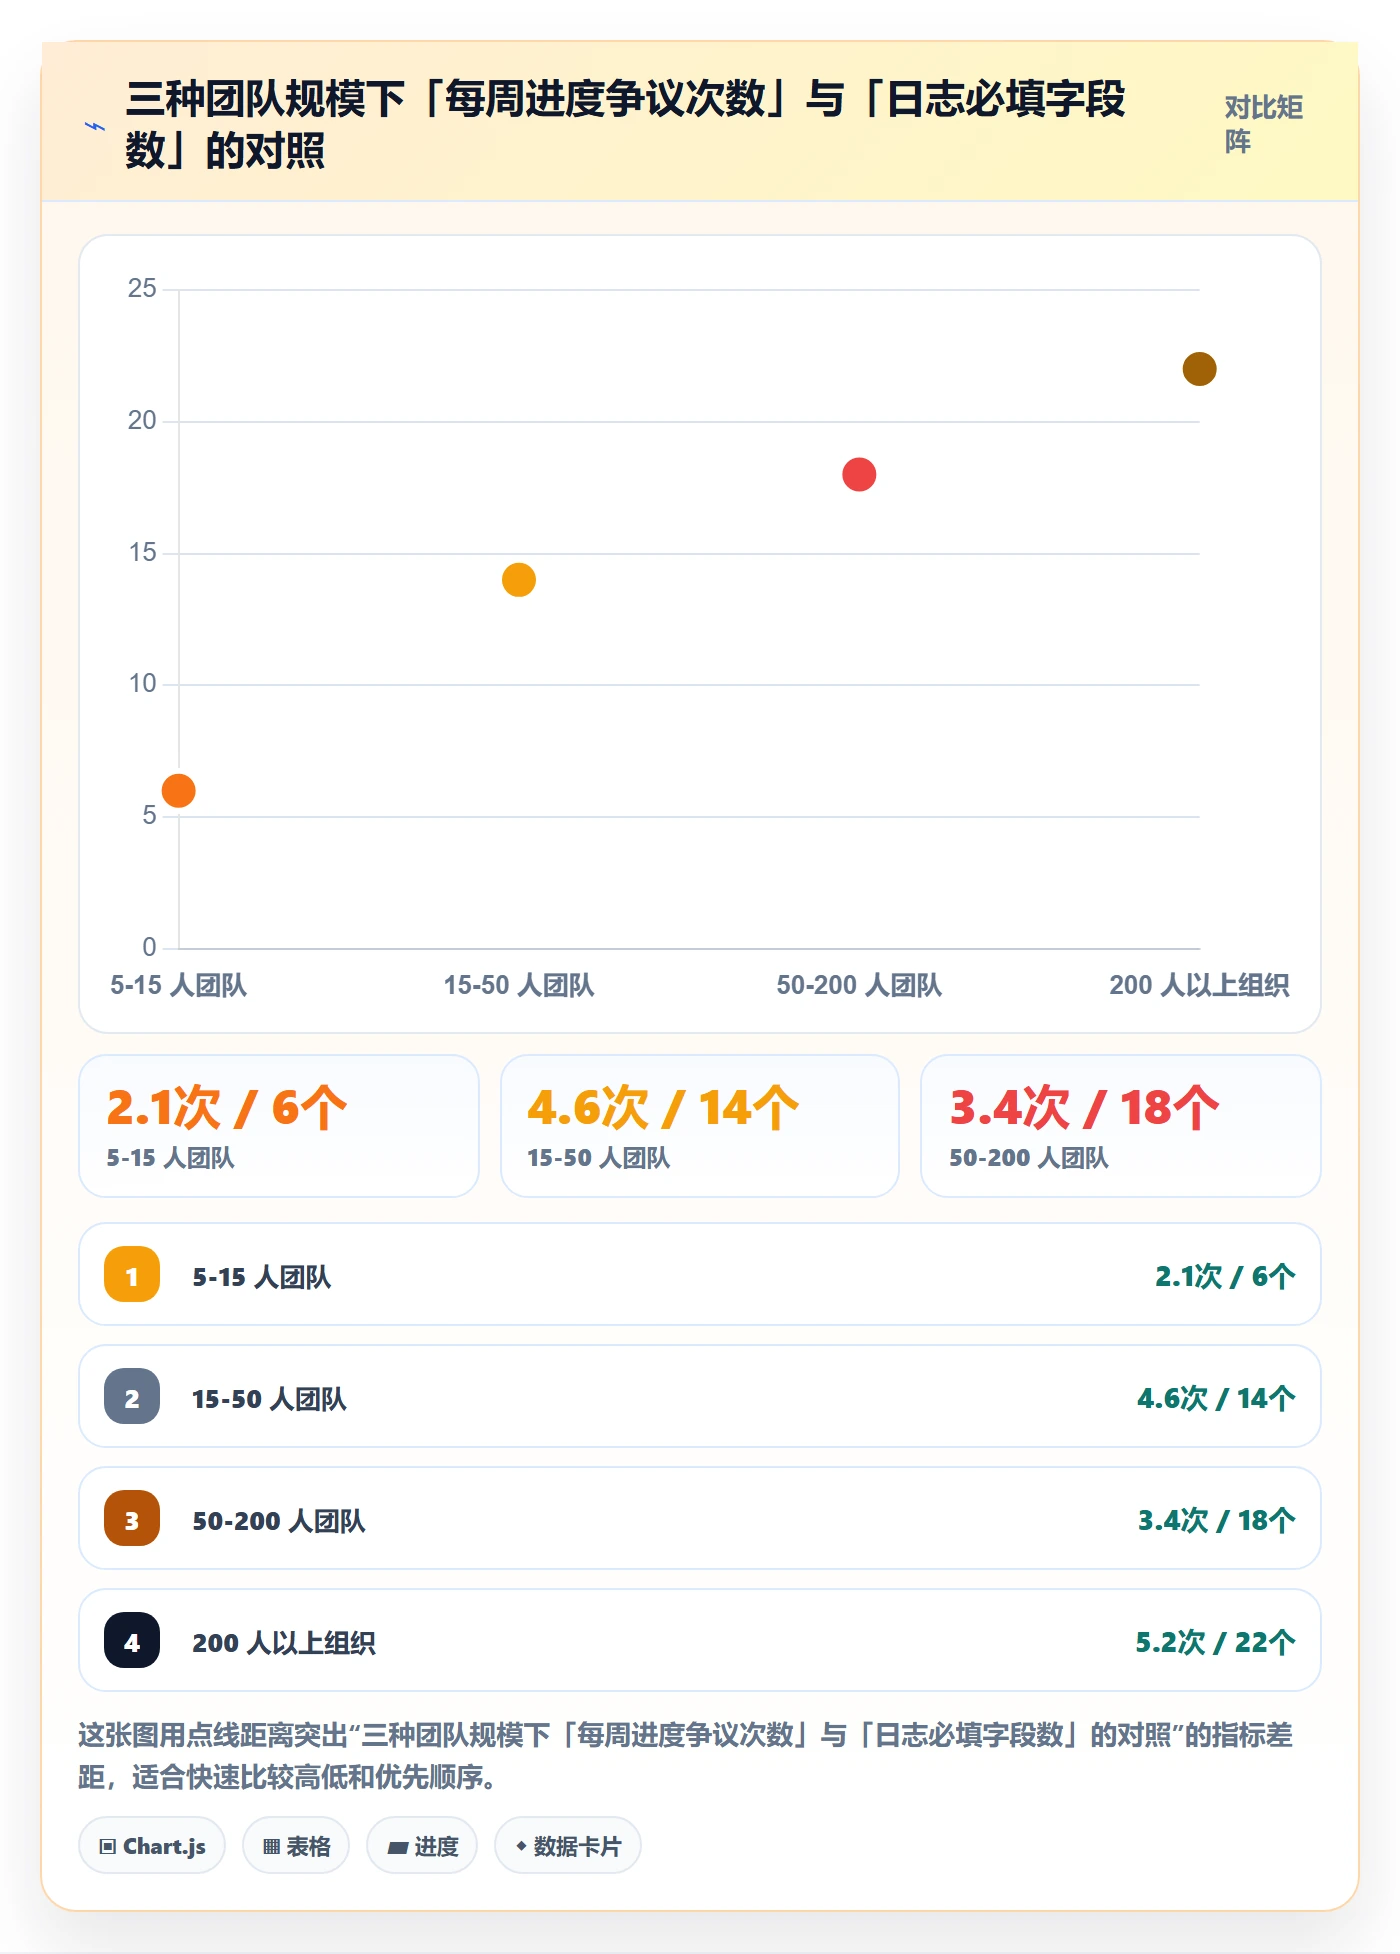Click the 对比矩阵 label in header
The height and width of the screenshot is (1954, 1400).
tap(1264, 124)
